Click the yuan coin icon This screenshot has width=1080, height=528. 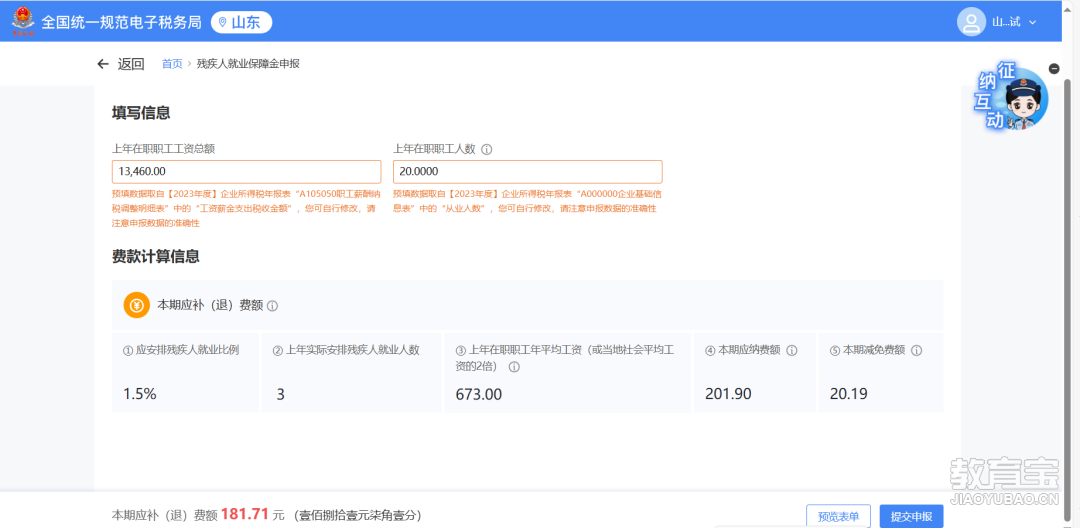[x=136, y=305]
